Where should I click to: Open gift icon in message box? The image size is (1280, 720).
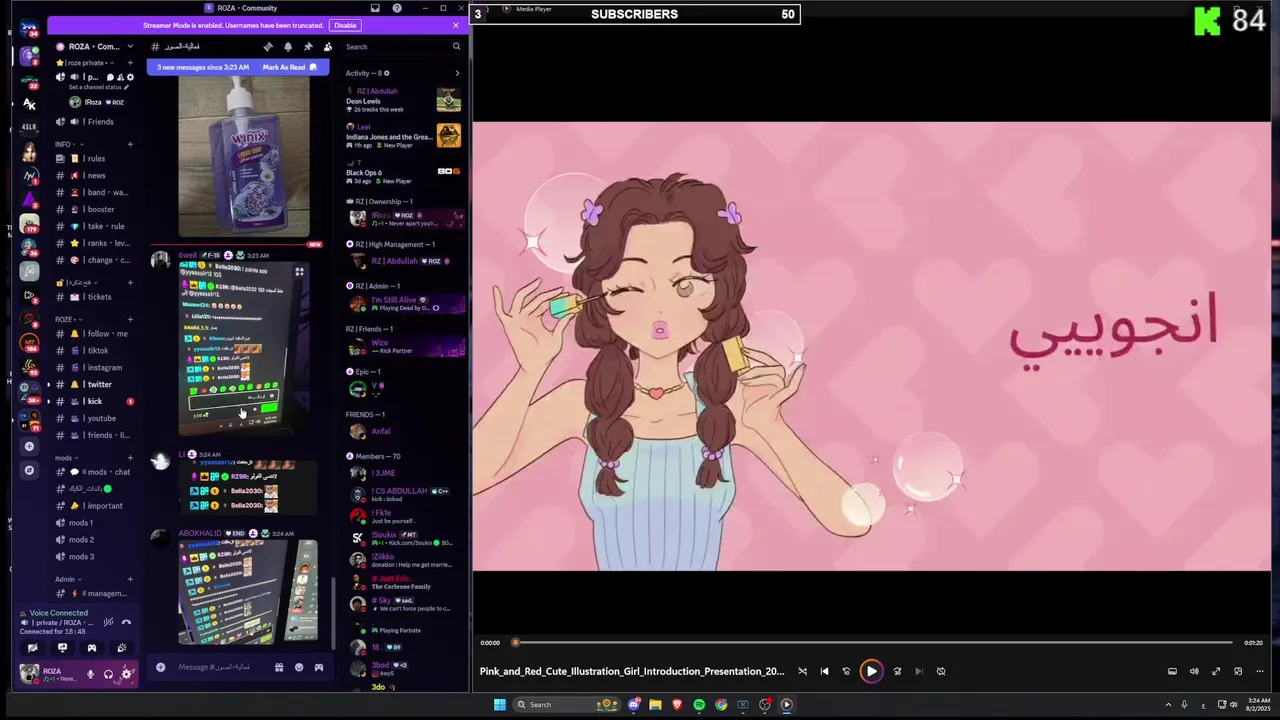(279, 667)
